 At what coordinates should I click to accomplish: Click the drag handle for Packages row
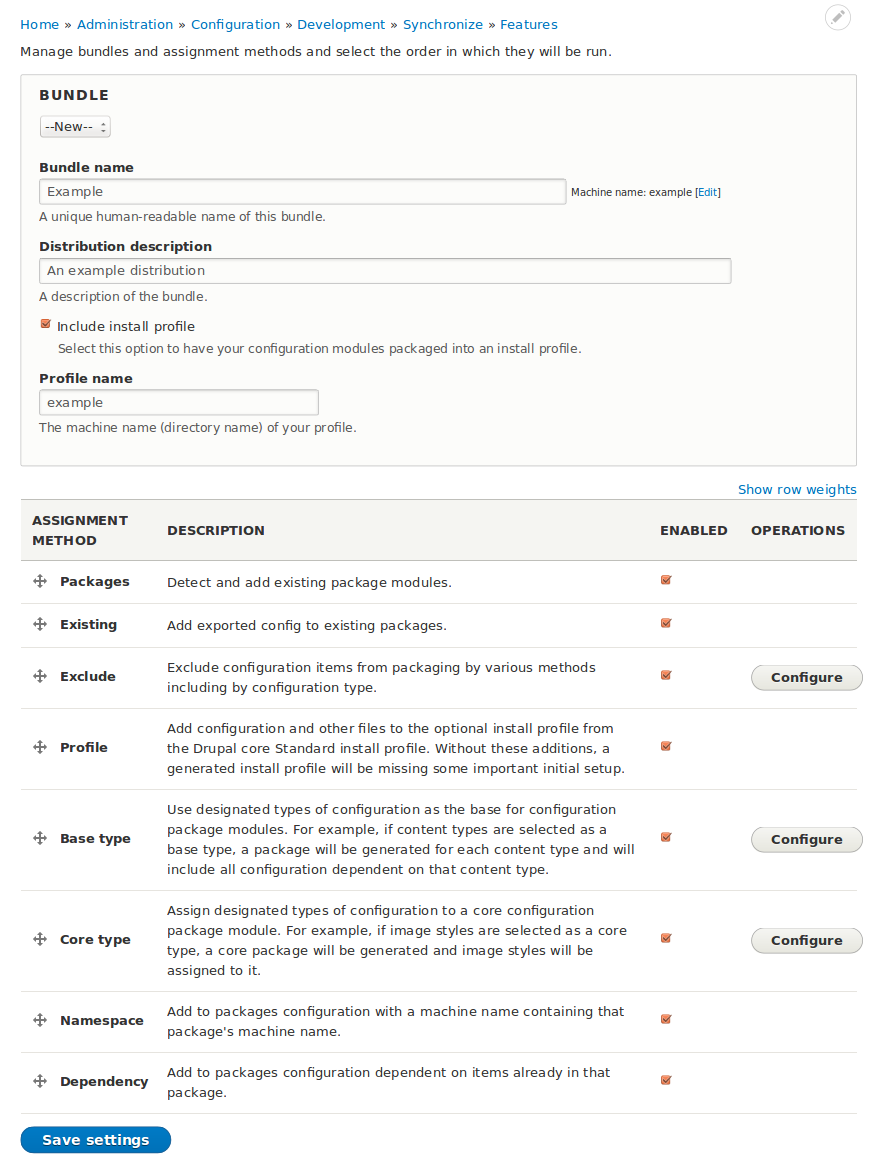[x=40, y=581]
